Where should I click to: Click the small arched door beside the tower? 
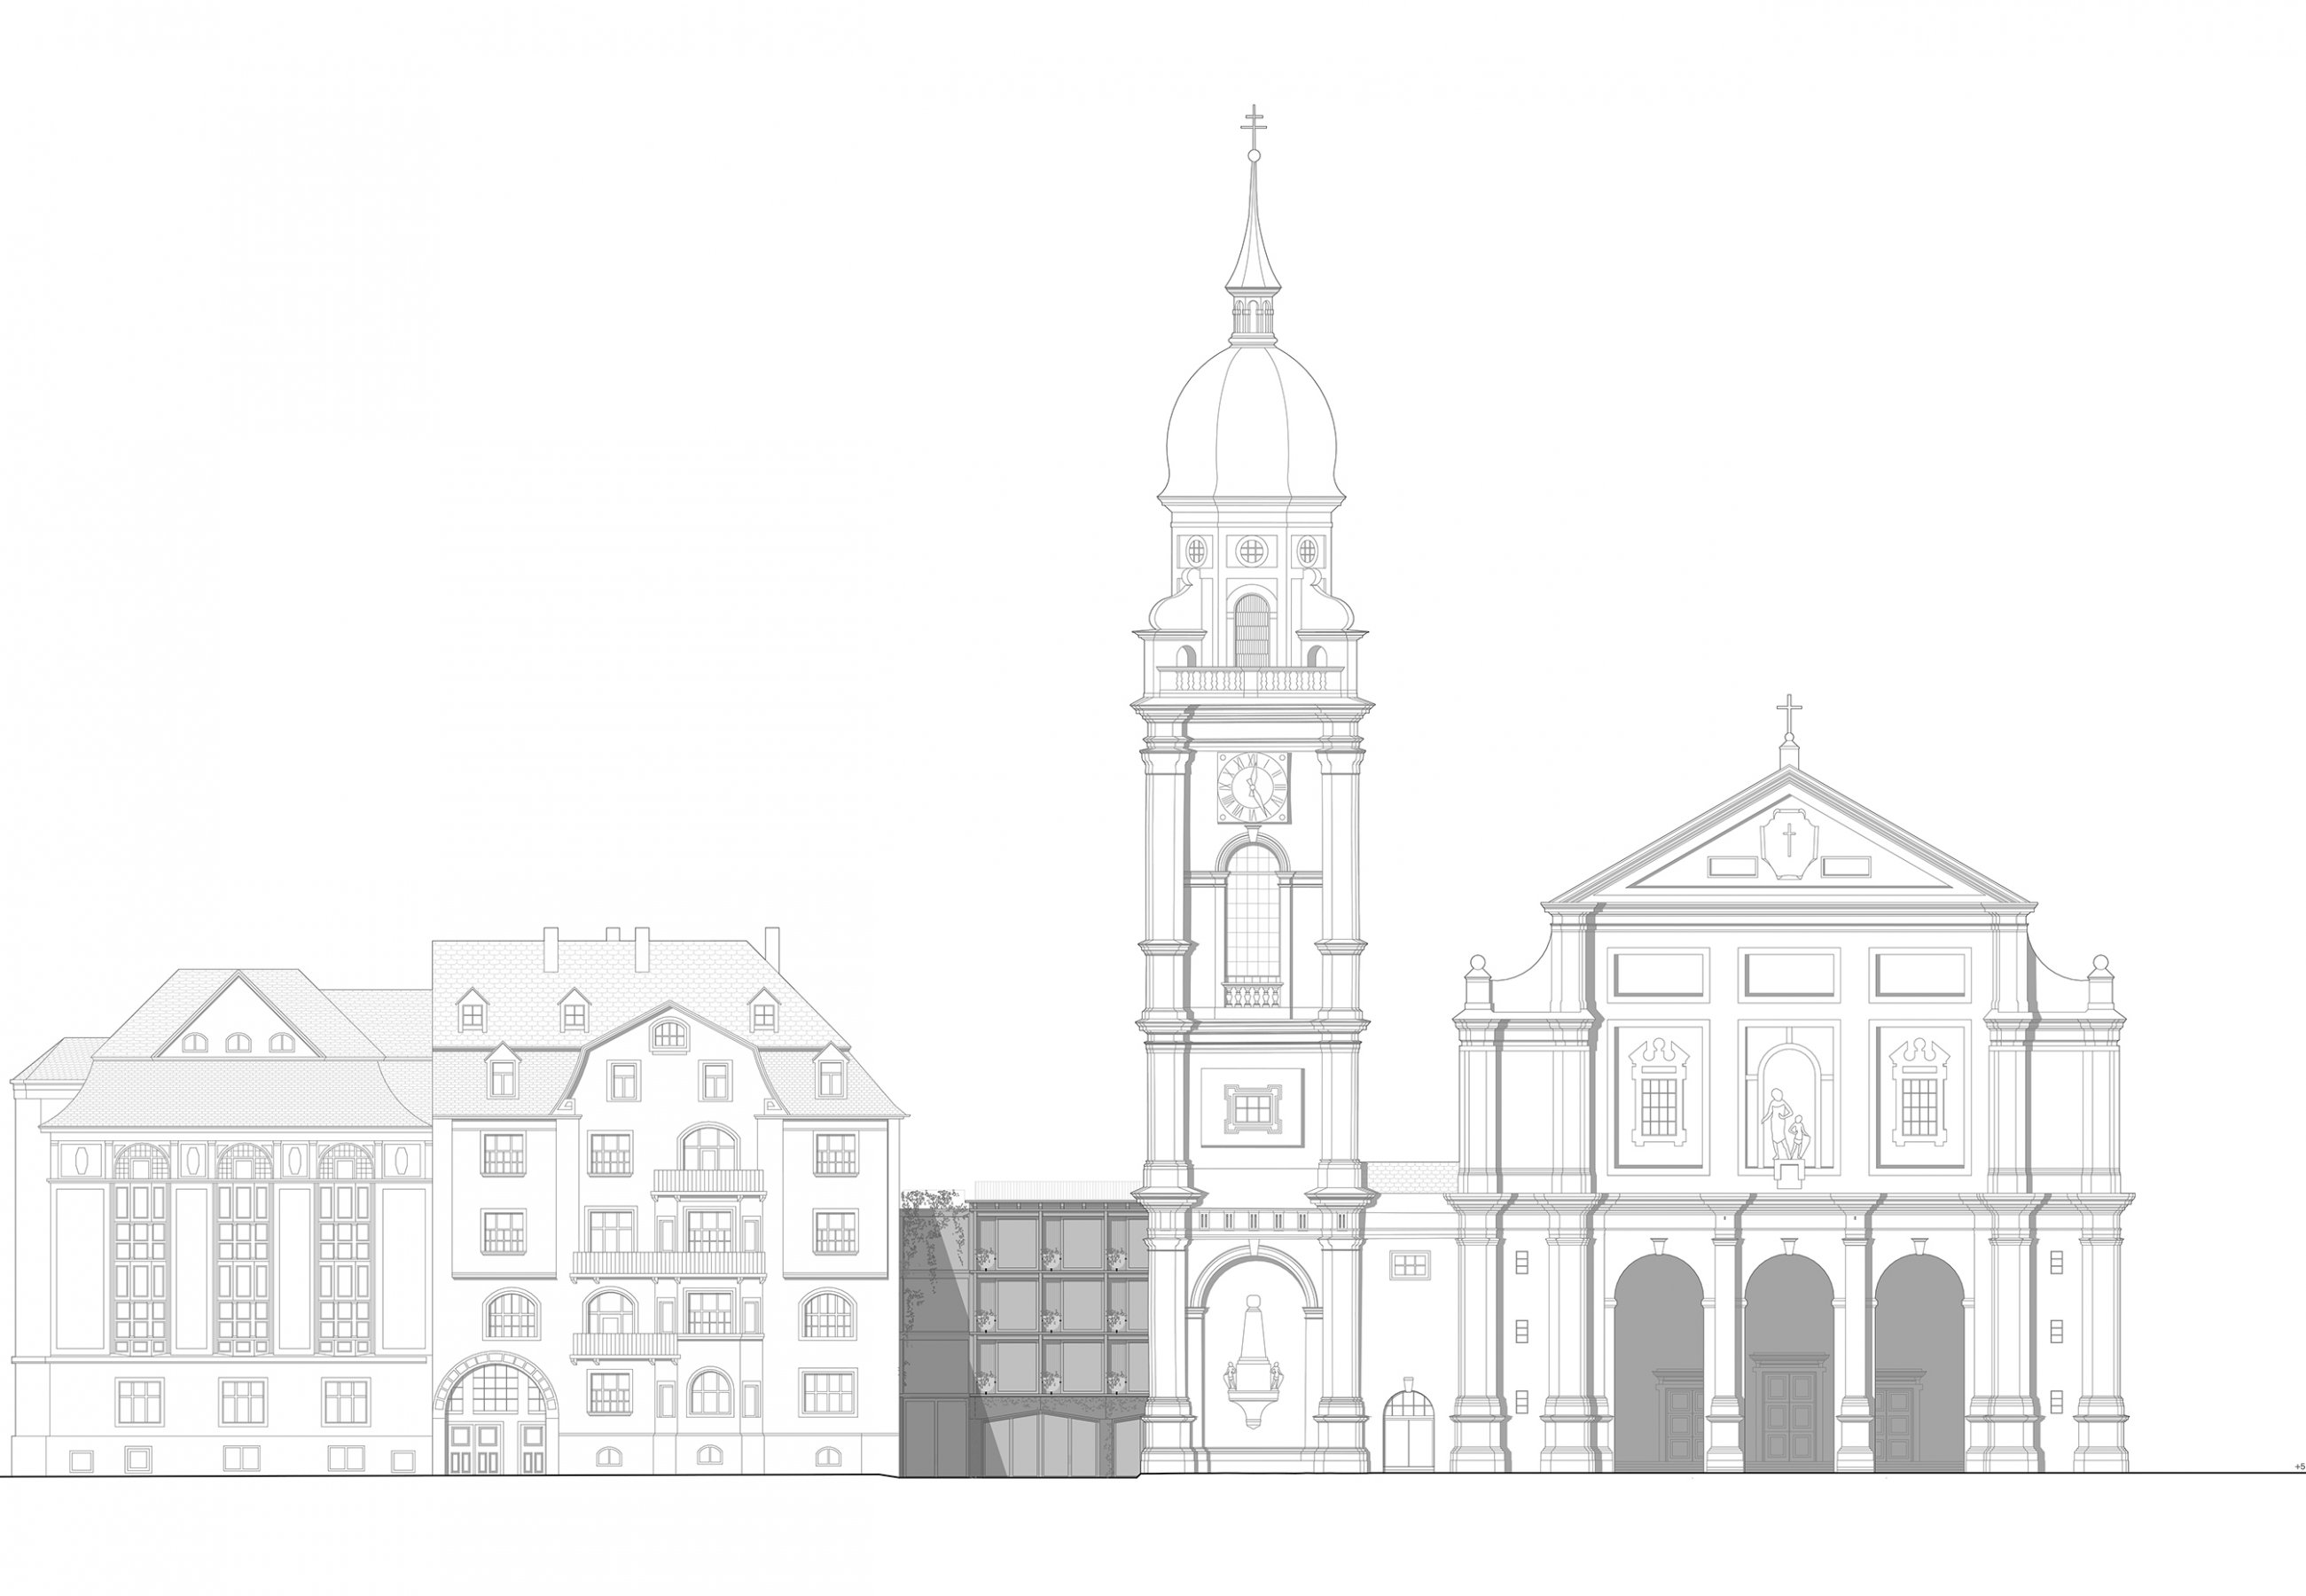pos(1408,1430)
